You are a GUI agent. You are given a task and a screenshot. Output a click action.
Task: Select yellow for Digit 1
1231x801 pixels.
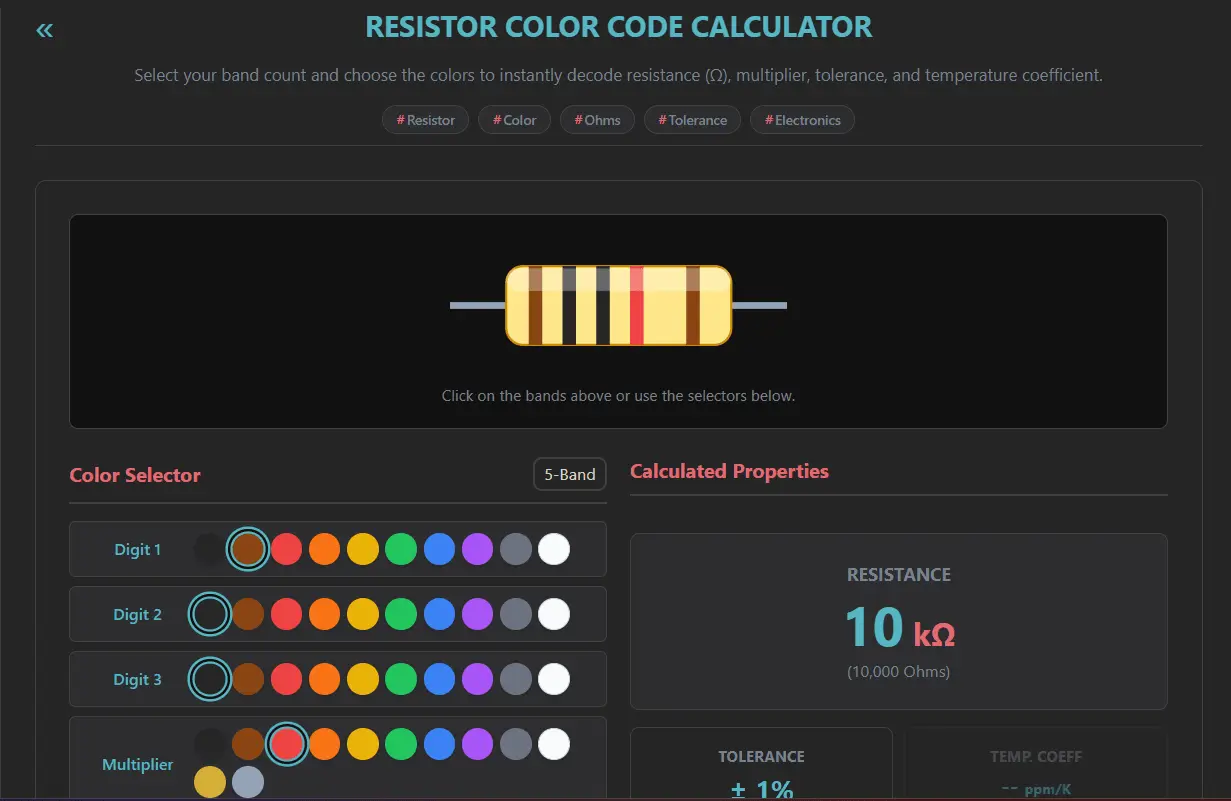coord(362,549)
